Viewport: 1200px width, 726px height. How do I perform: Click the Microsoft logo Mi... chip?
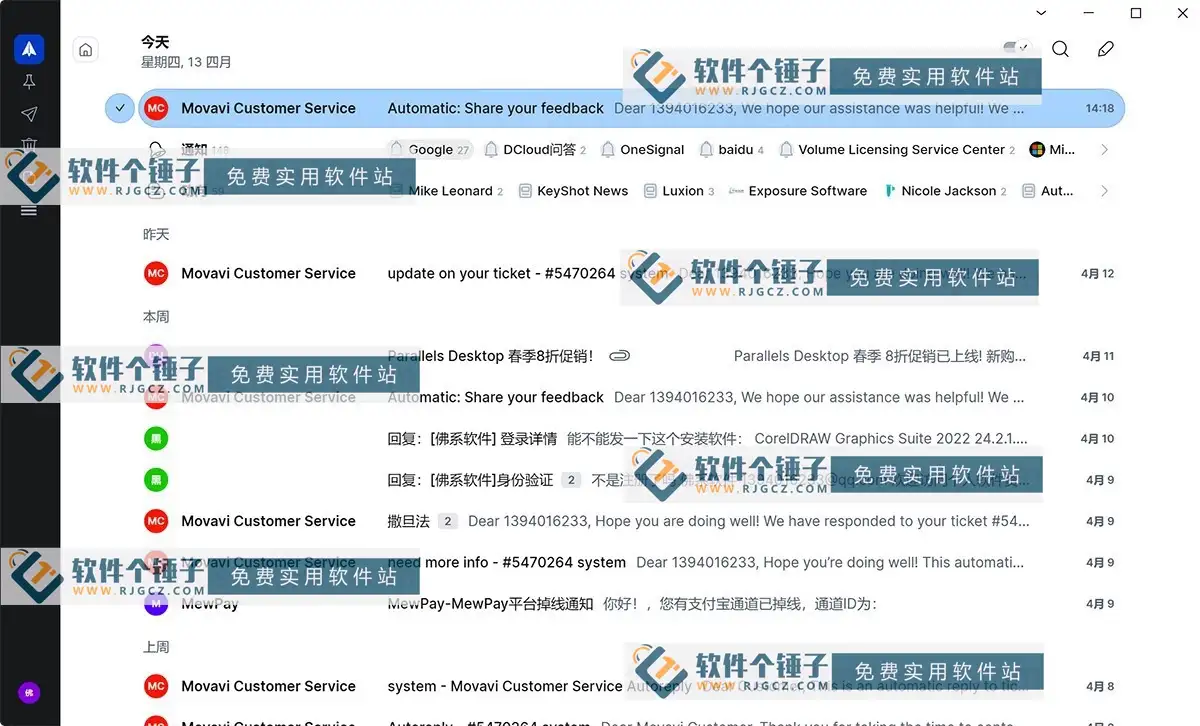(1052, 150)
